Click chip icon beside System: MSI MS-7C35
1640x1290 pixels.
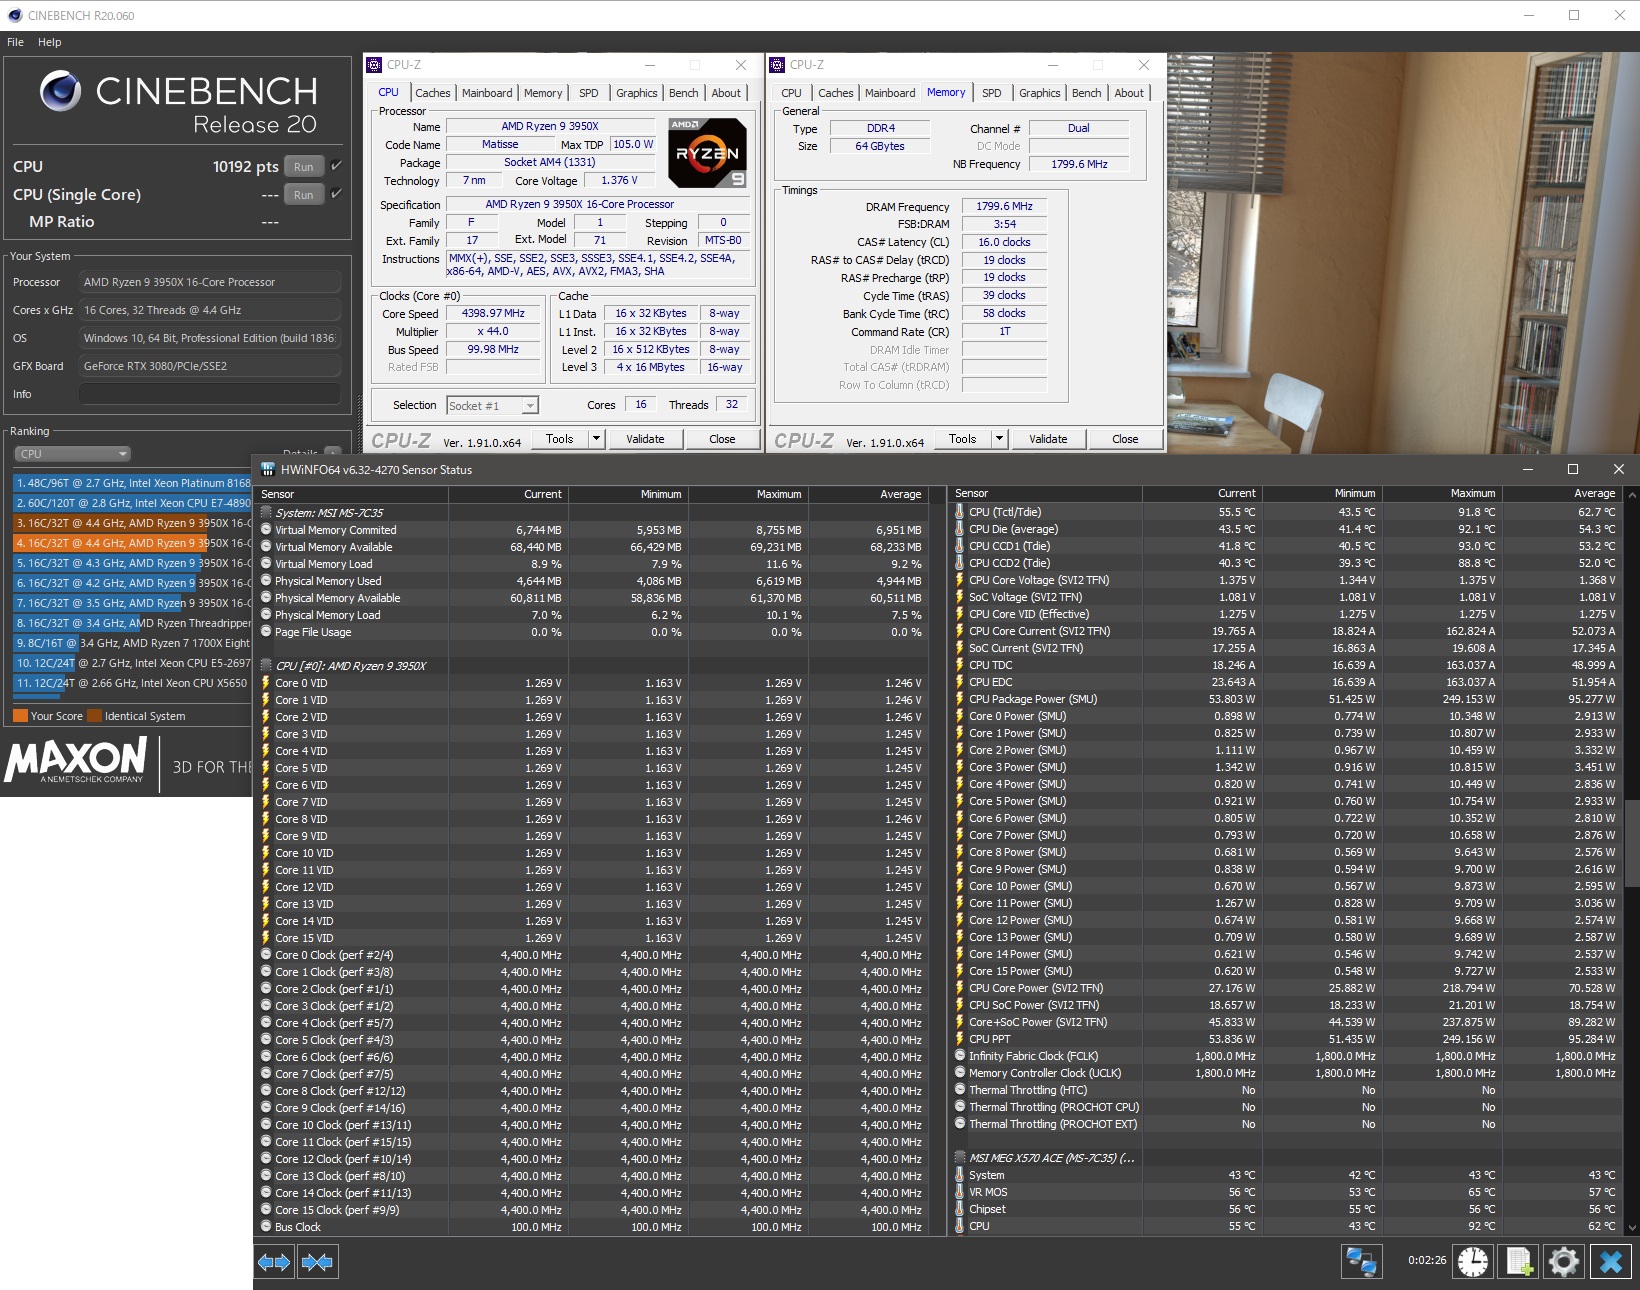pyautogui.click(x=266, y=512)
